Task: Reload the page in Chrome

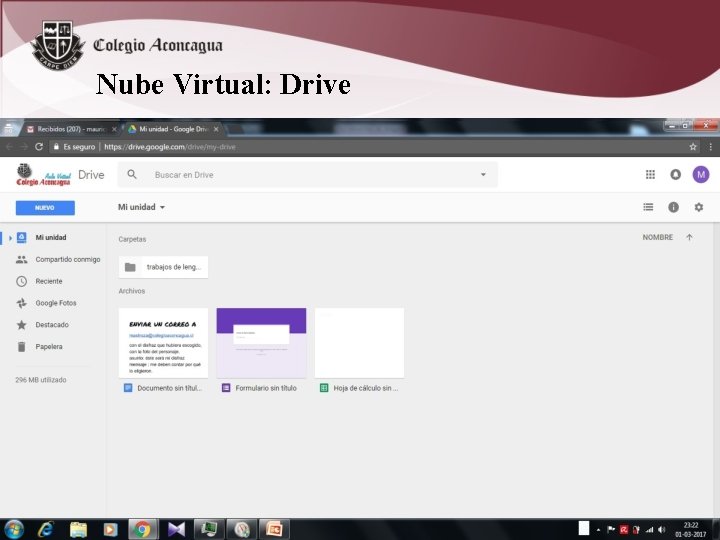Action: click(39, 147)
